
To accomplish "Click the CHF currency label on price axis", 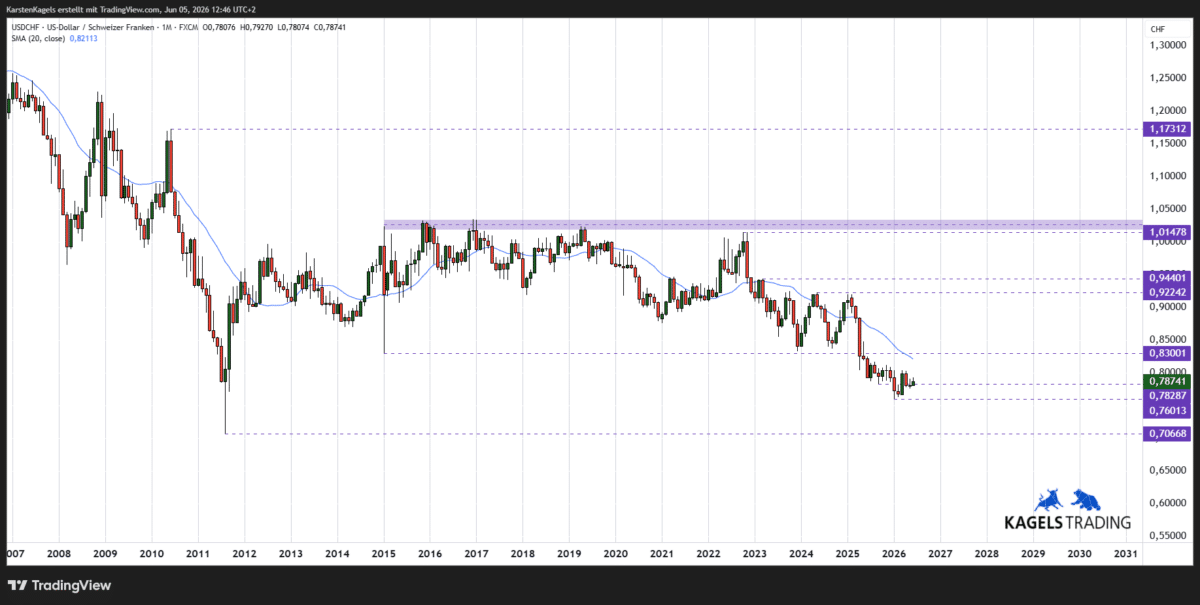I will point(1159,29).
